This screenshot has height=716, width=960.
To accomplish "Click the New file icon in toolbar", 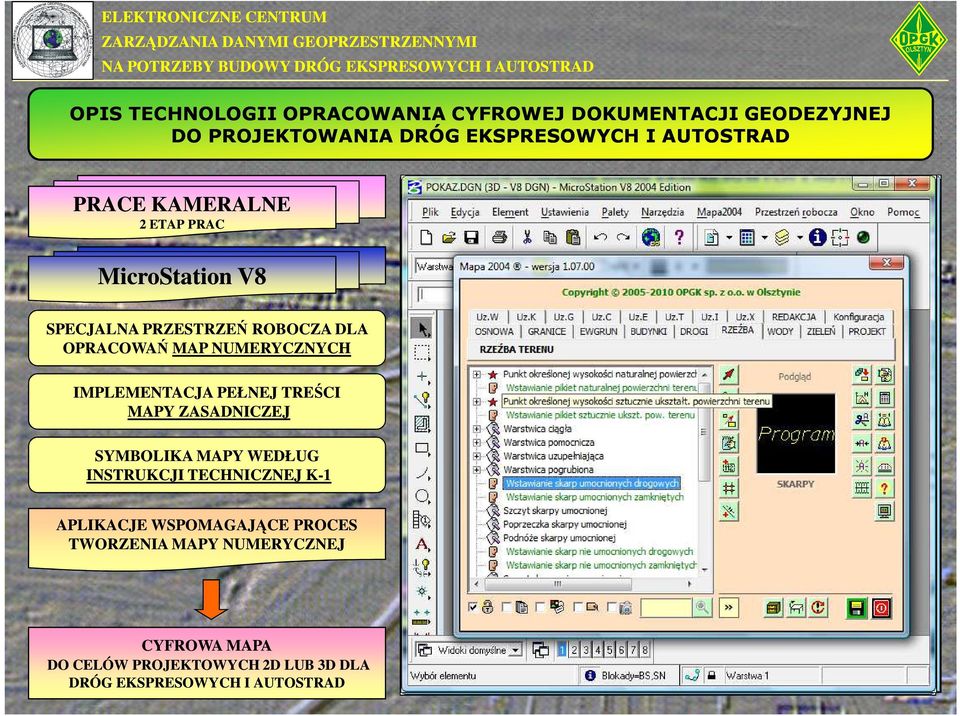I will click(x=426, y=238).
